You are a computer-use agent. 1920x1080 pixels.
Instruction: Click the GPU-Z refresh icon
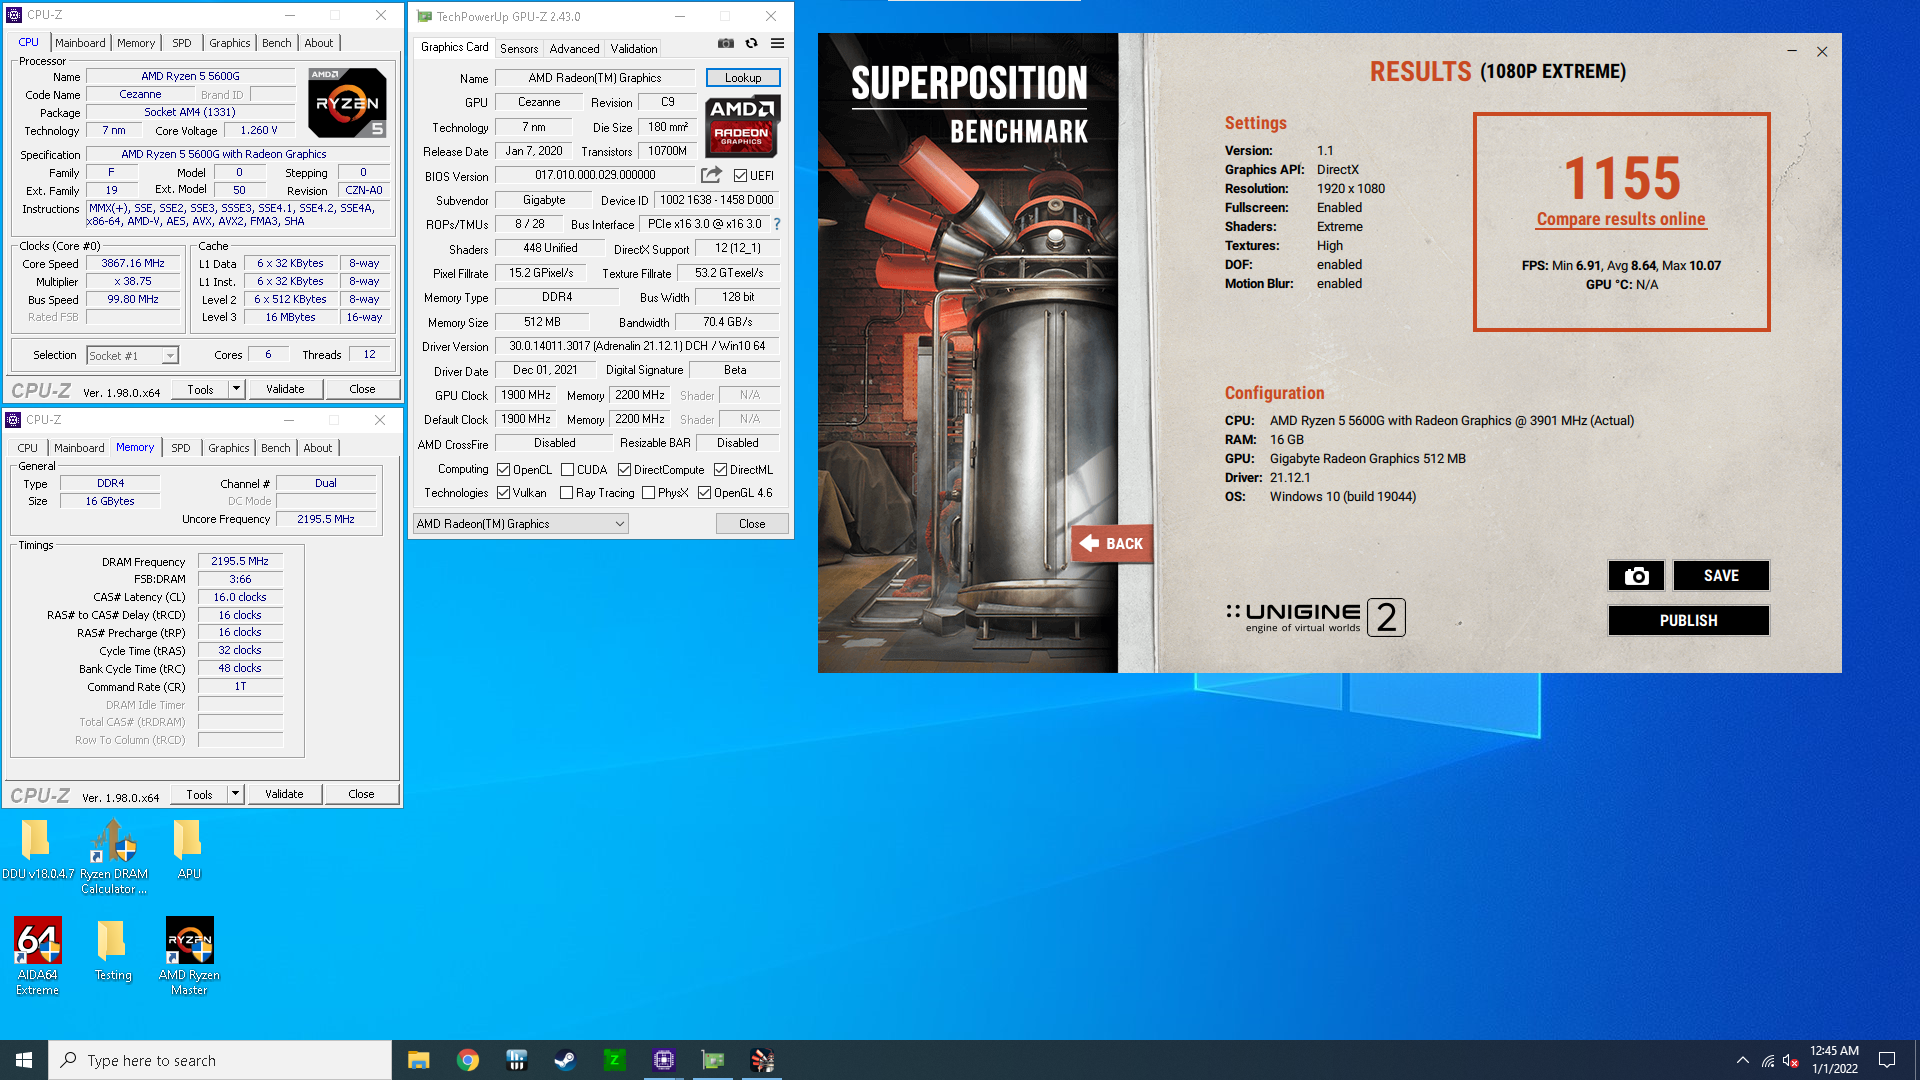pyautogui.click(x=751, y=43)
